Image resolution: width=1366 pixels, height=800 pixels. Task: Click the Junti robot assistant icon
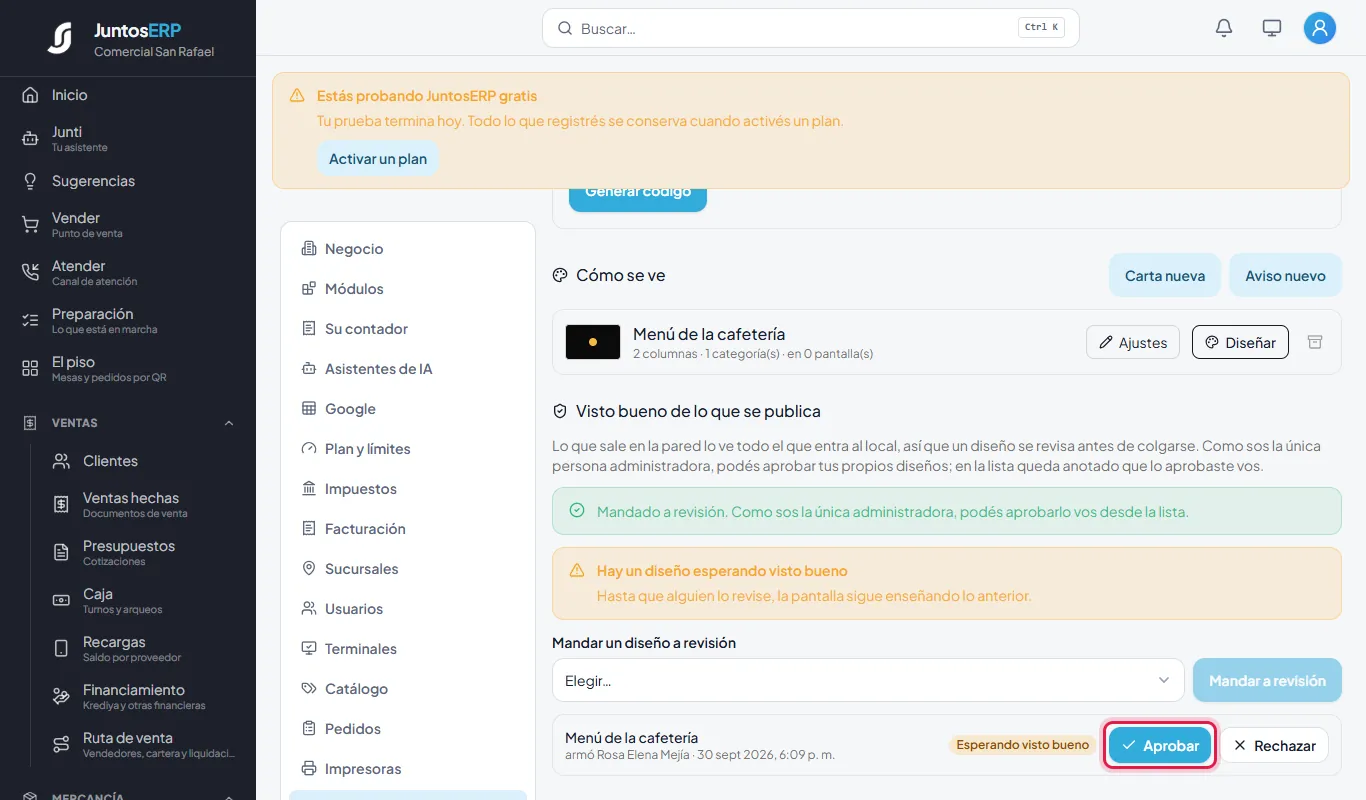pyautogui.click(x=30, y=139)
